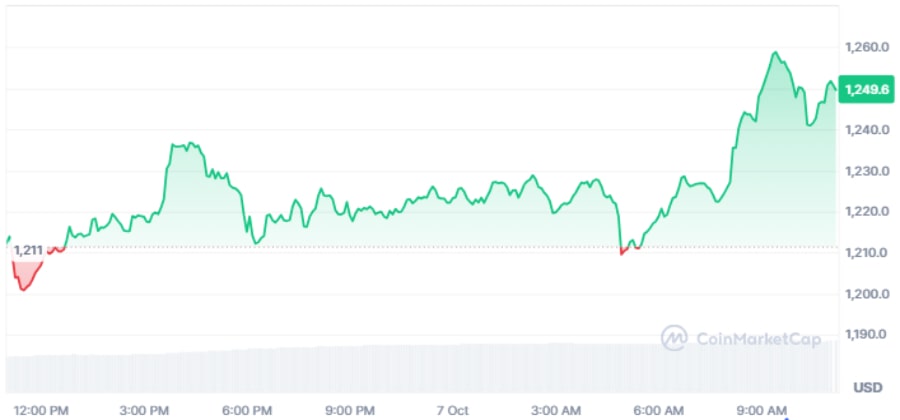Select the 1,220.0 y-axis value
Viewport: 900px width, 420px height.
click(867, 212)
